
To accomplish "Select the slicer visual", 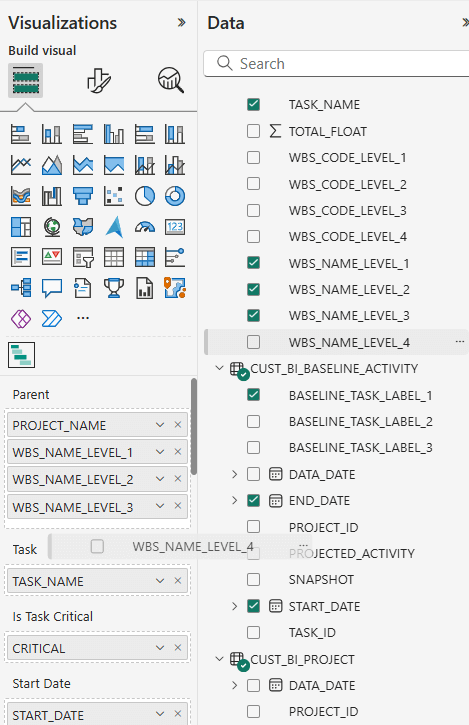I will coord(83,257).
